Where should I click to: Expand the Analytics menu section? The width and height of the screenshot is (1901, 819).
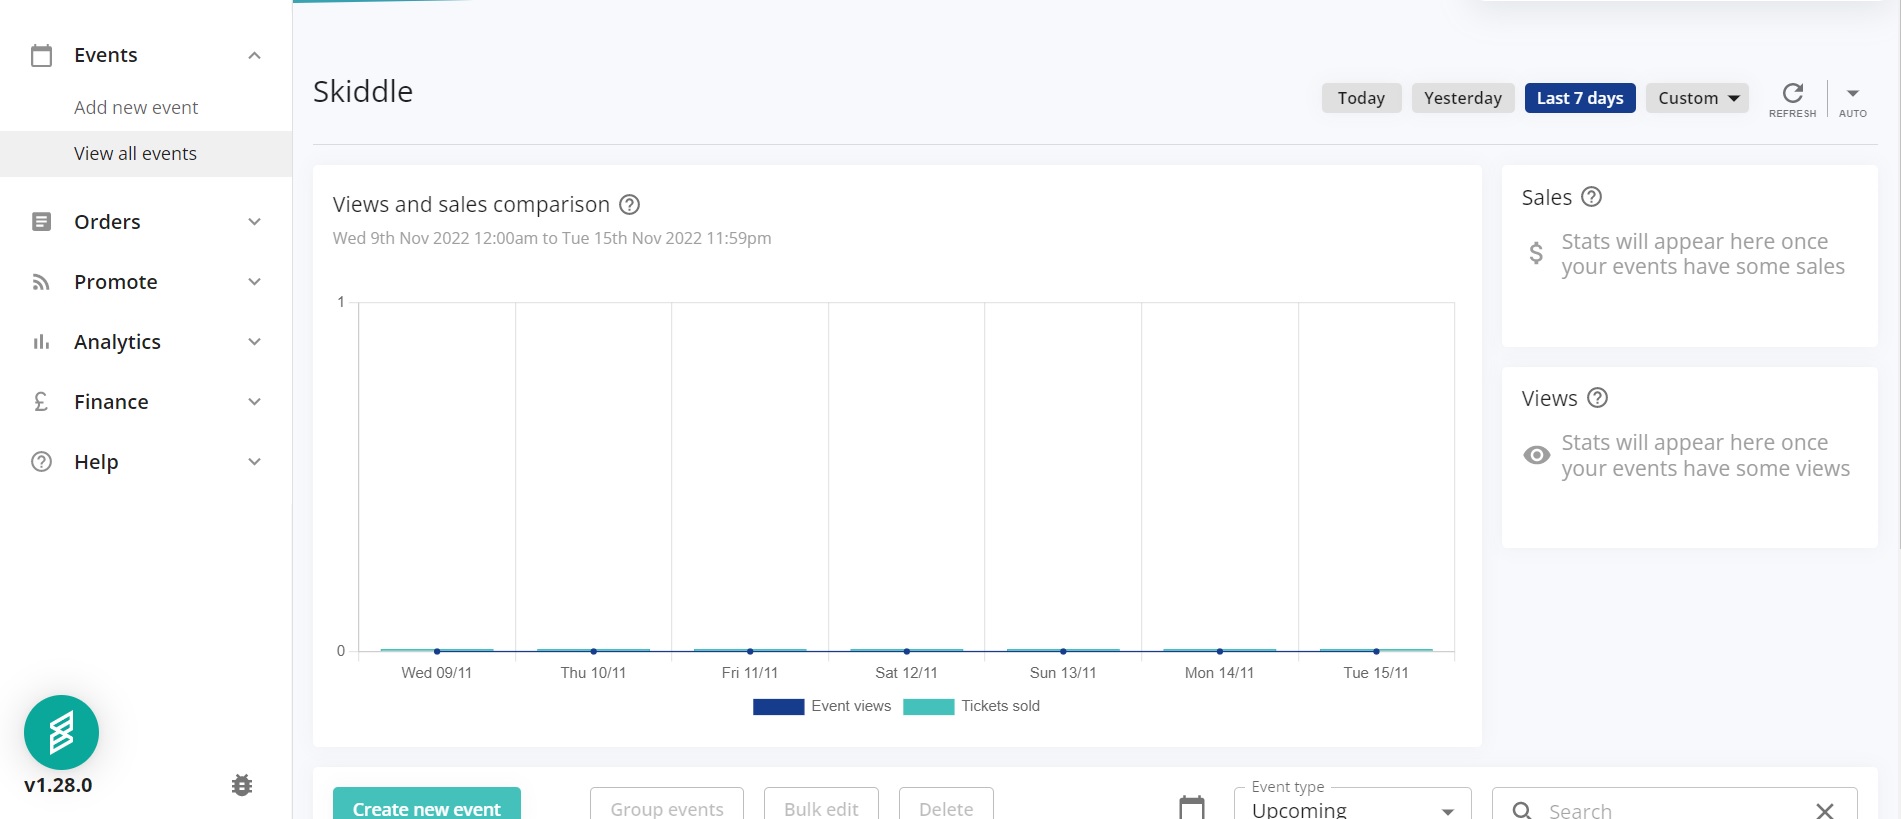[255, 342]
